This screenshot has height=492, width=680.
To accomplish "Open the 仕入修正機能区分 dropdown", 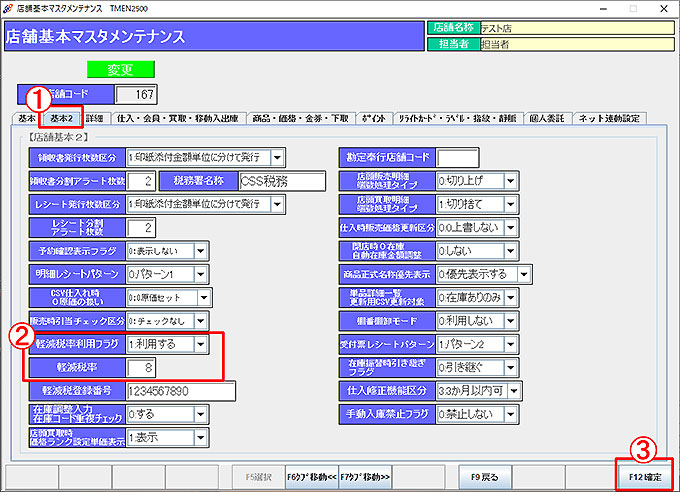I will tap(514, 390).
